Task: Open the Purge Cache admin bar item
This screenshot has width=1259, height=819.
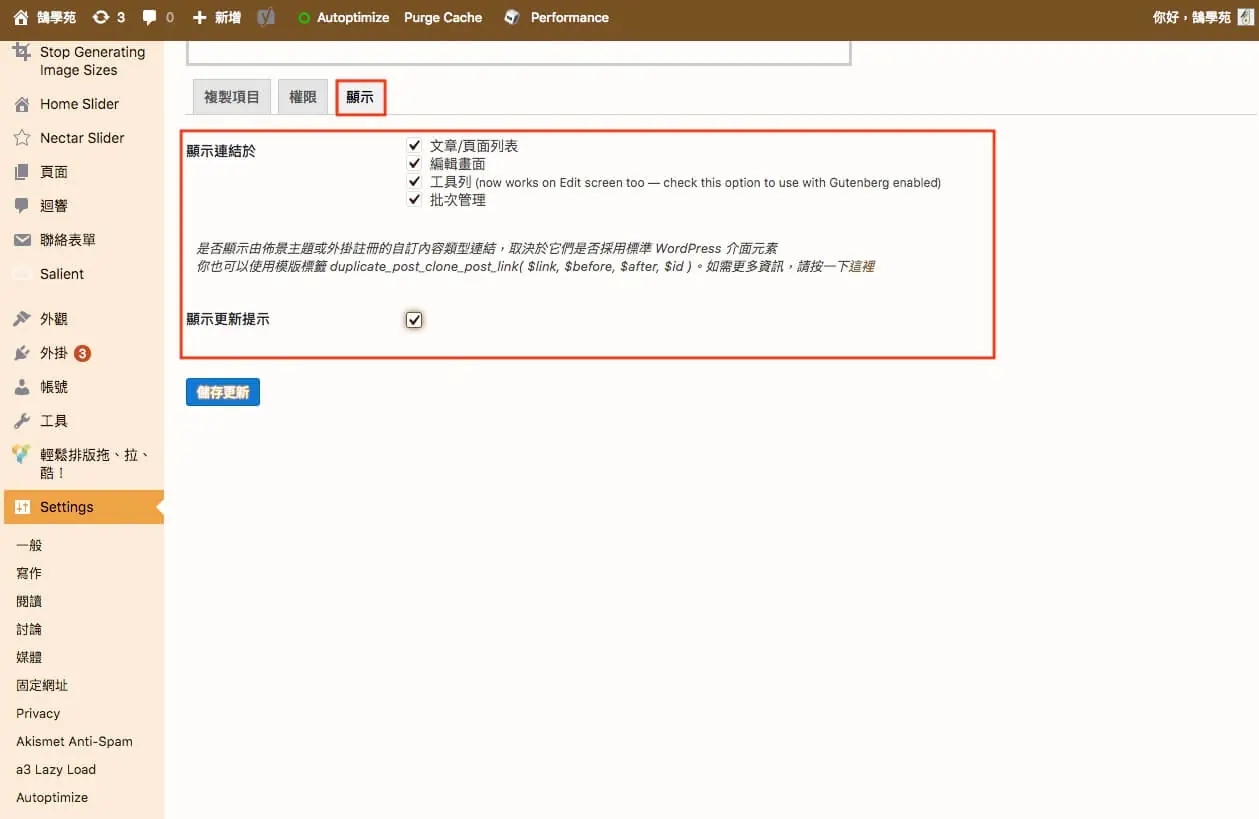Action: pos(443,17)
